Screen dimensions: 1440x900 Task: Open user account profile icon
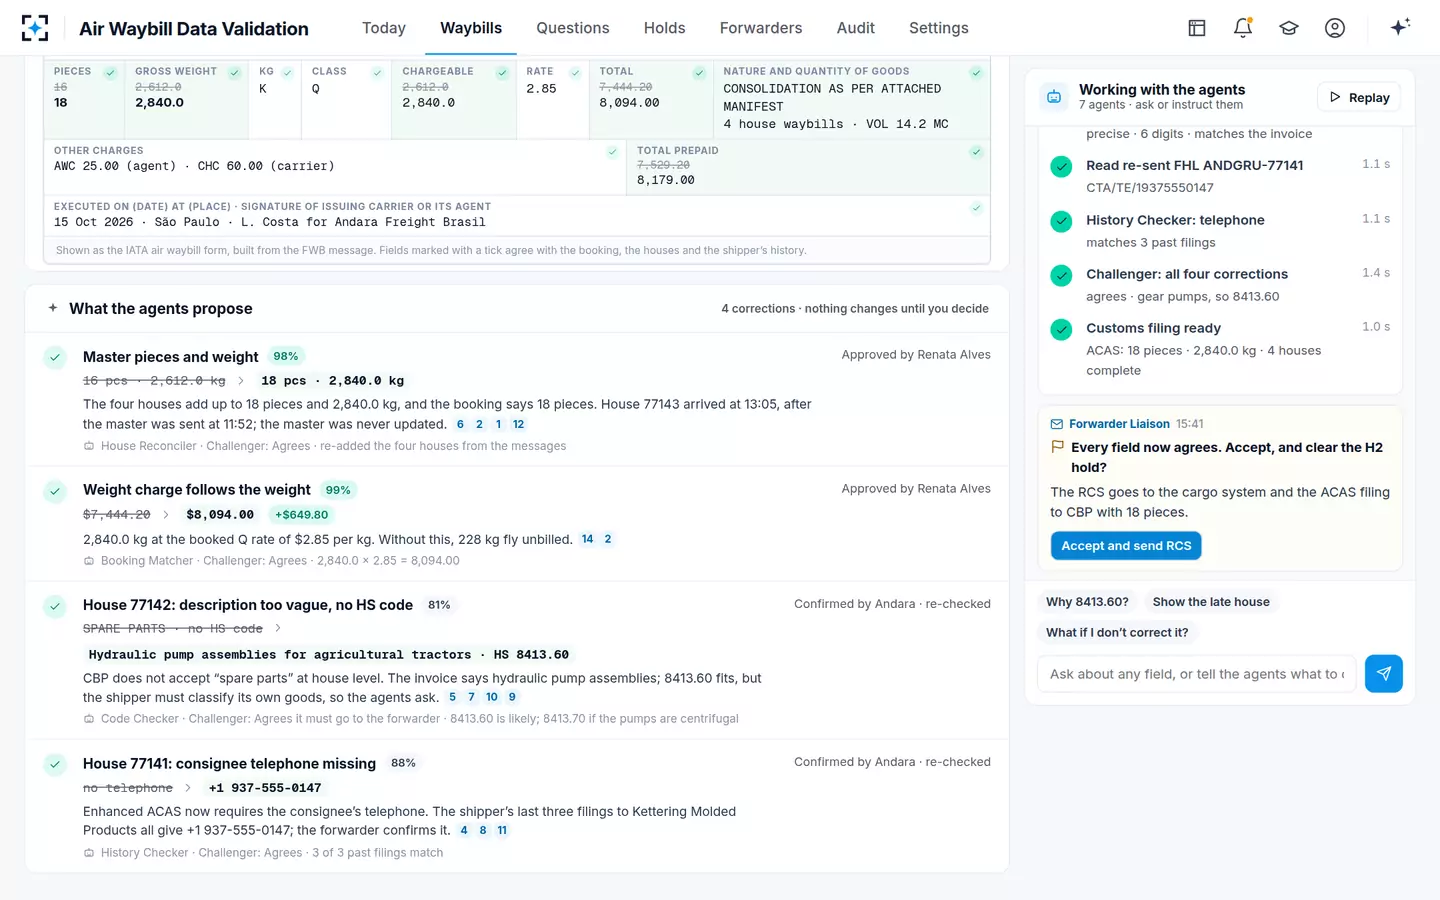coord(1335,28)
